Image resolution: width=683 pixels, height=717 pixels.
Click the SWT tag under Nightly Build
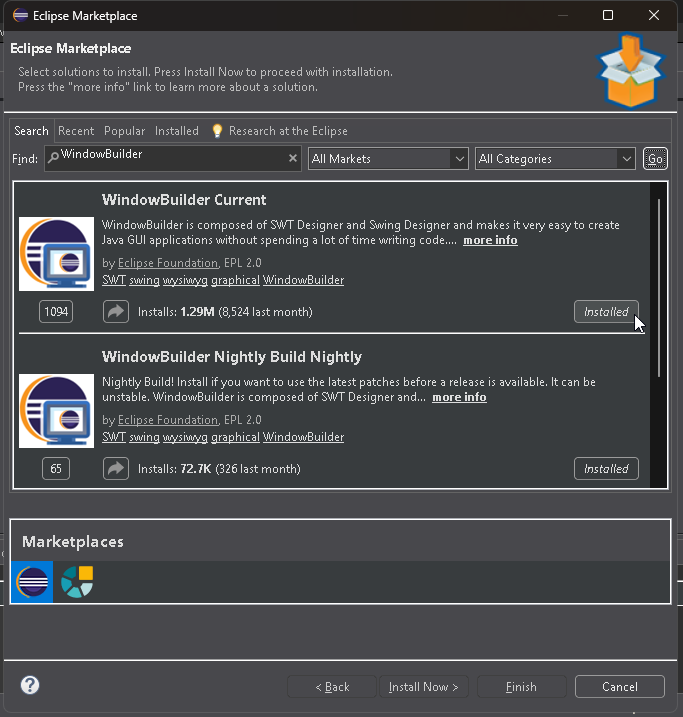pos(114,437)
